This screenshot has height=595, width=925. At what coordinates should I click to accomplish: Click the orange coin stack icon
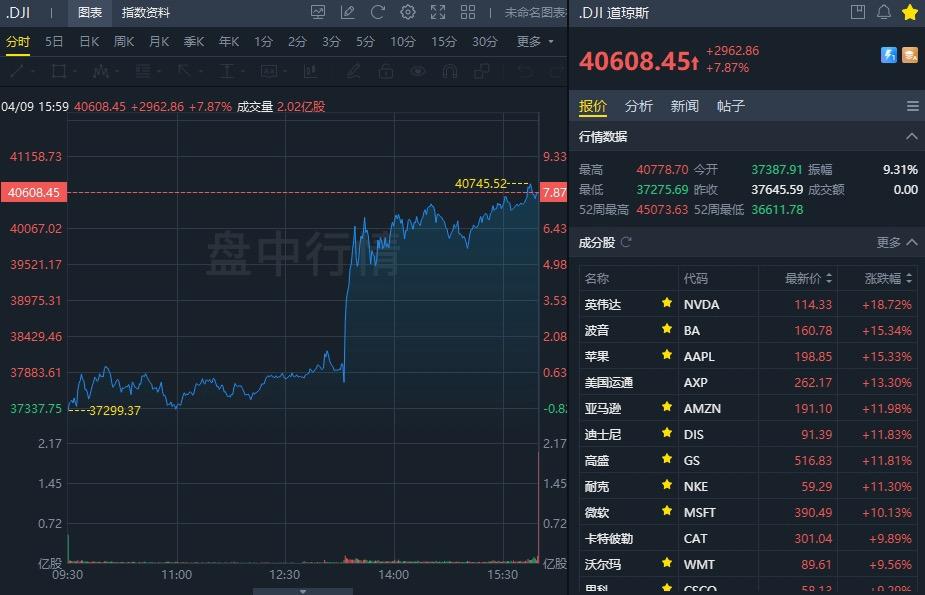coord(910,55)
